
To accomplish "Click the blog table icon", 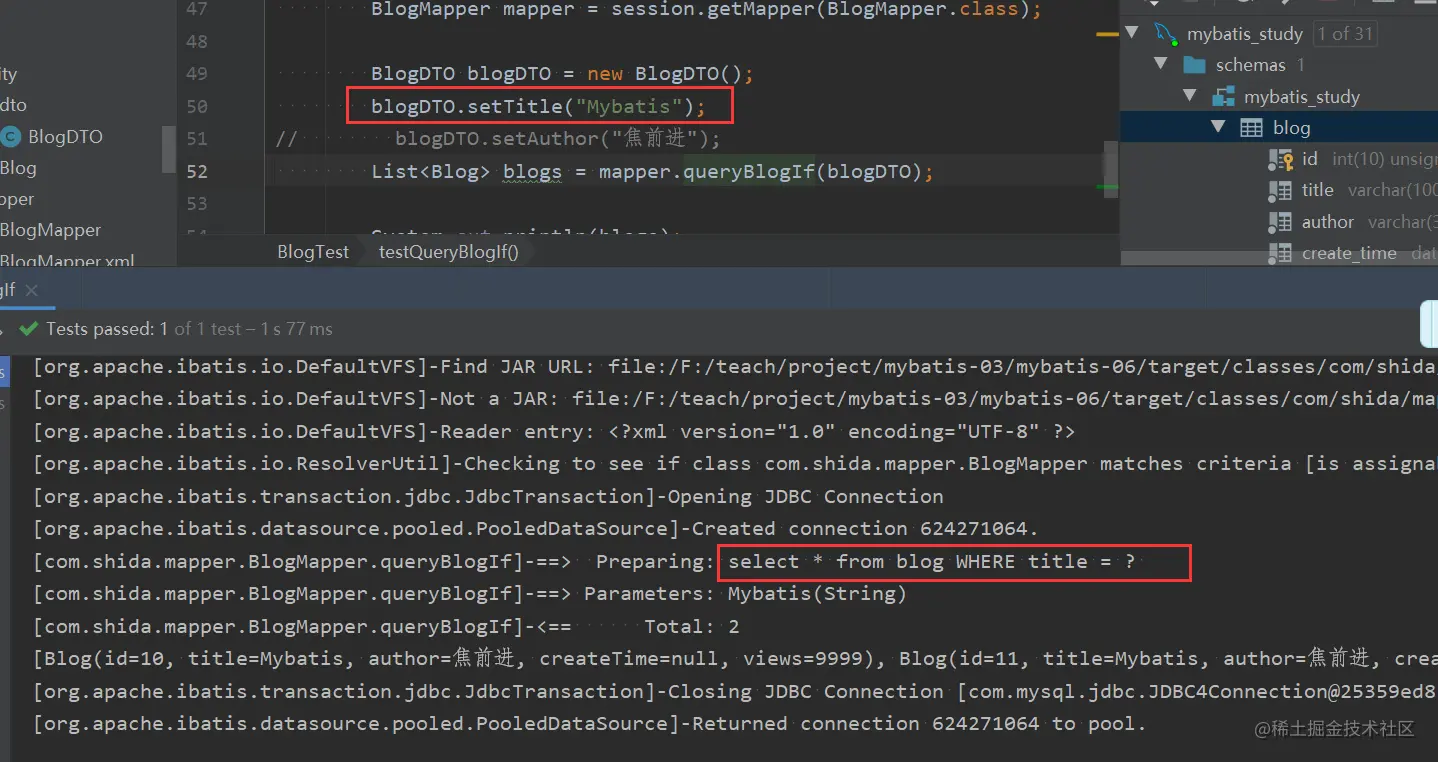I will point(1251,128).
